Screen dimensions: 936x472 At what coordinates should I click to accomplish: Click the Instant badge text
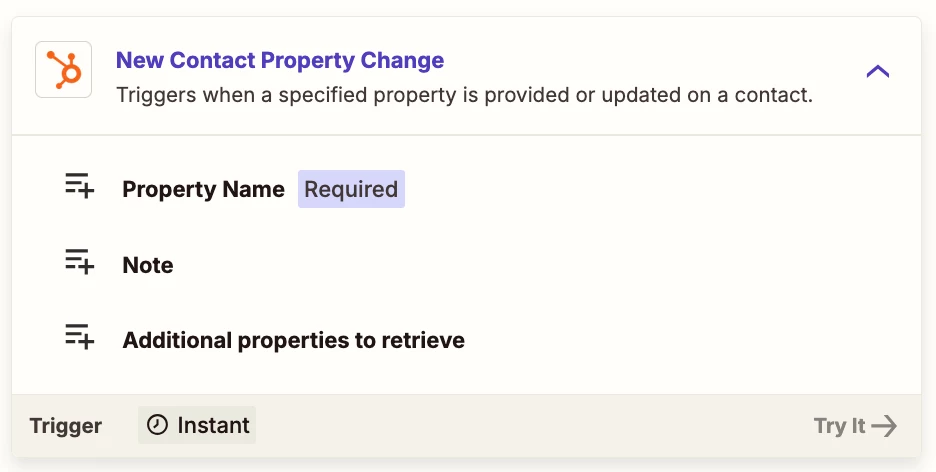214,425
